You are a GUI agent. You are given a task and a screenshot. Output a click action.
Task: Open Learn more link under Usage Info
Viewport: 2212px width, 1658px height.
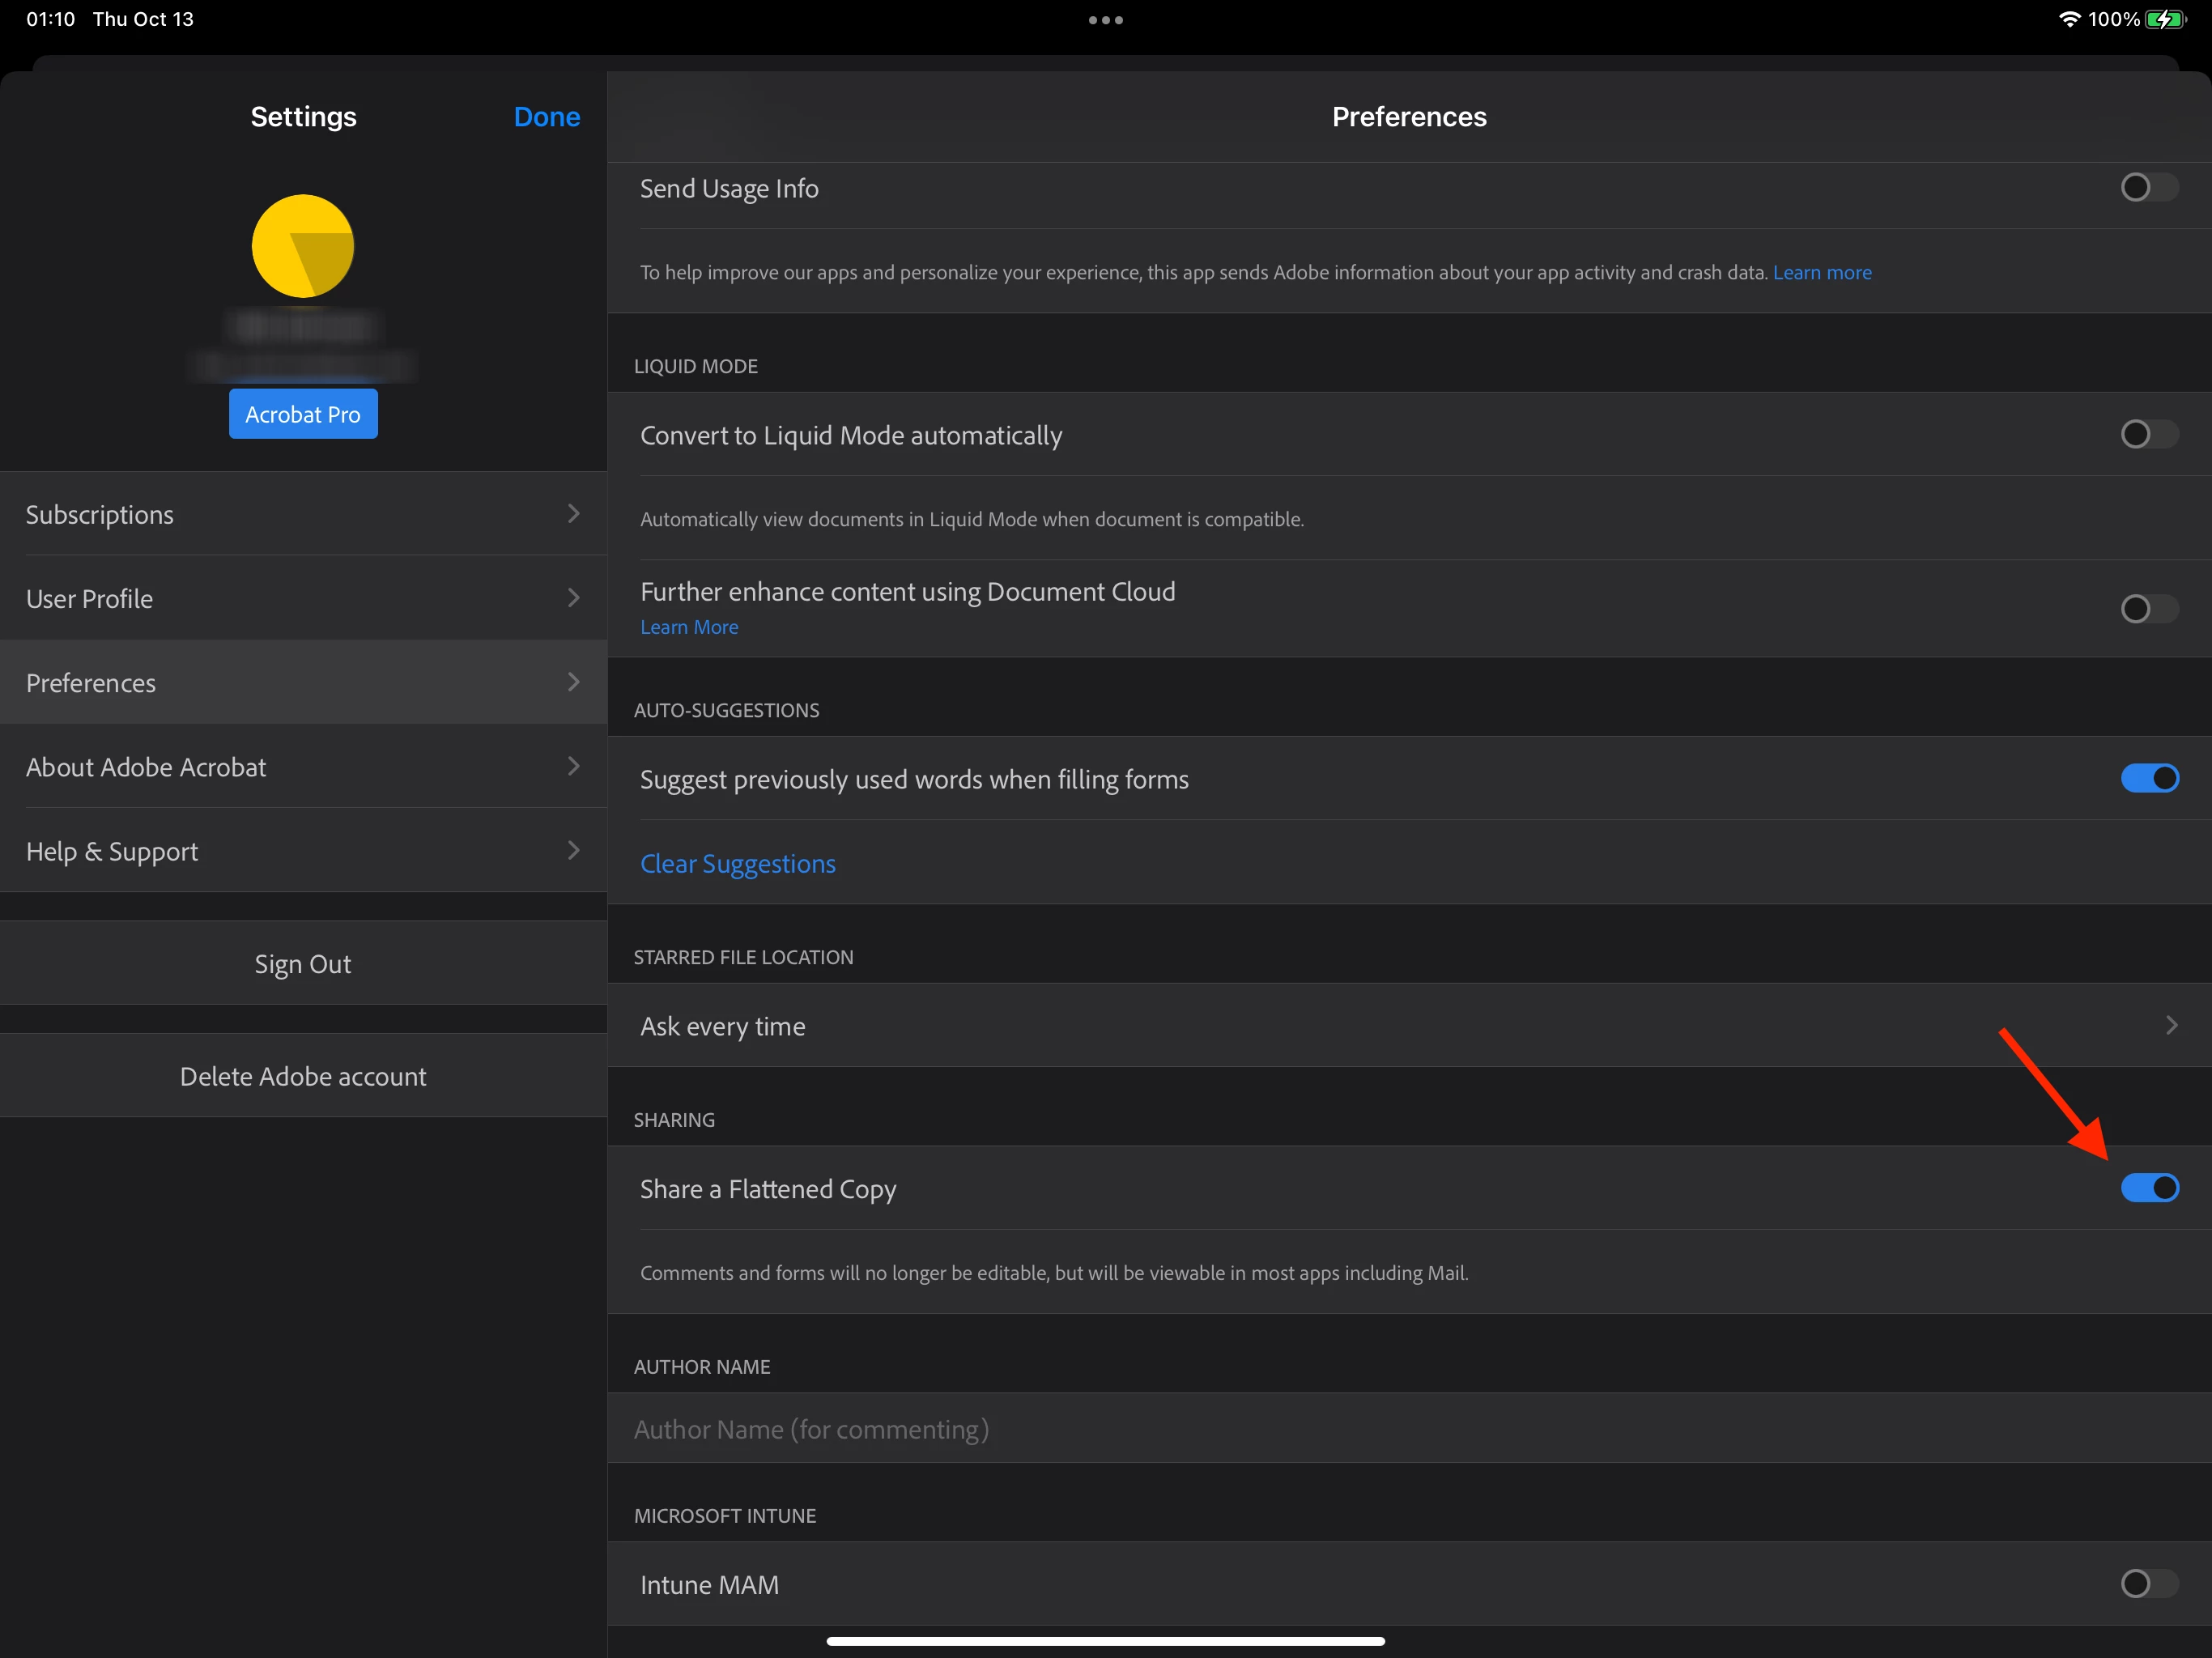(x=1821, y=273)
